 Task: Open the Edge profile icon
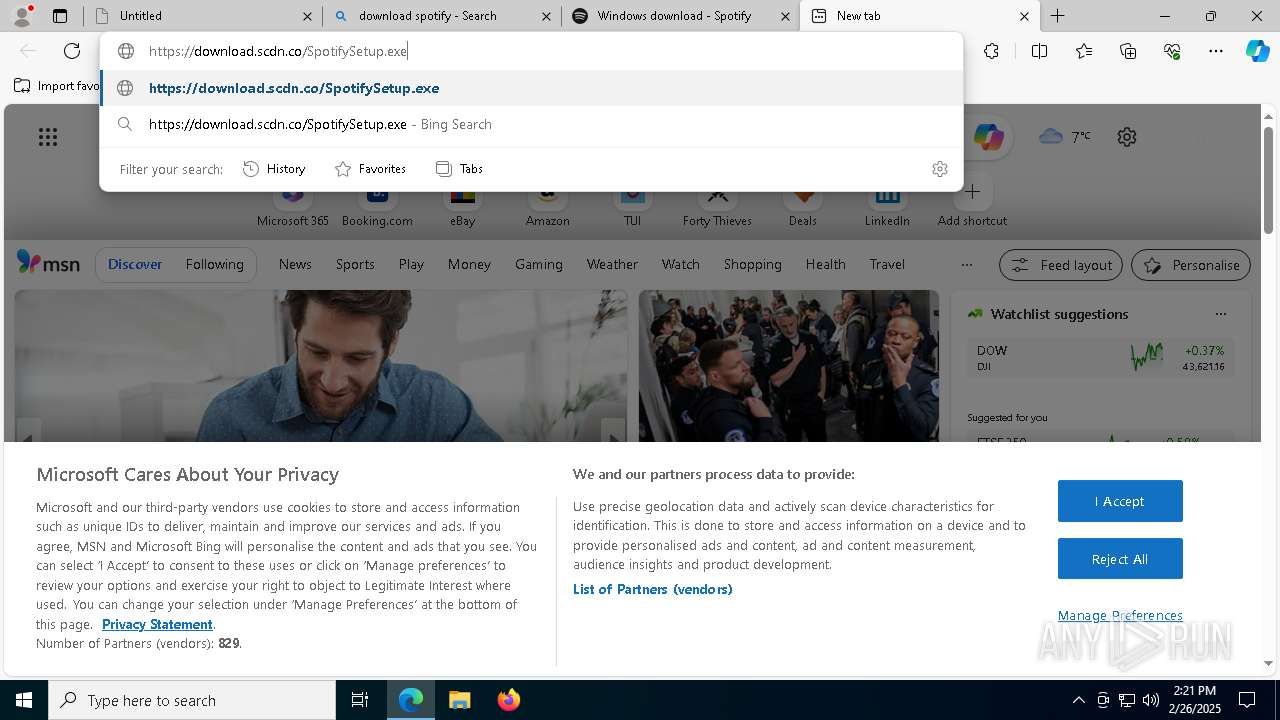[22, 15]
